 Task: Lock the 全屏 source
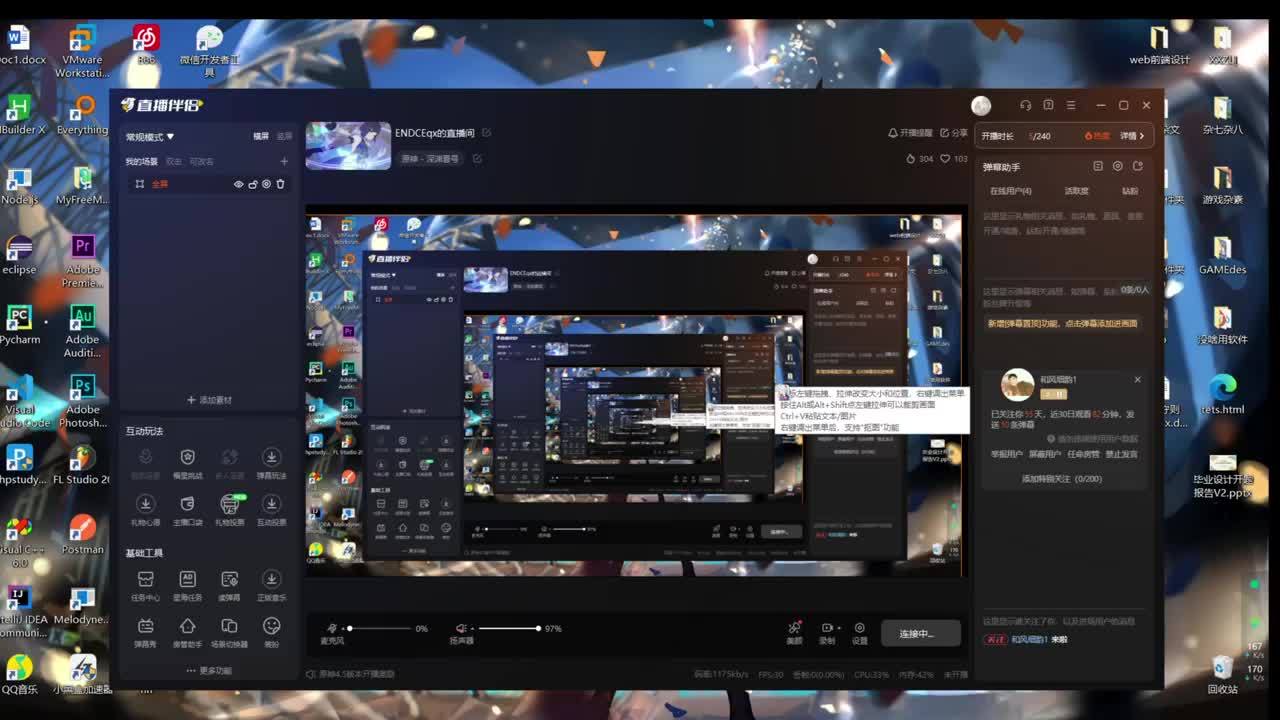coord(253,184)
